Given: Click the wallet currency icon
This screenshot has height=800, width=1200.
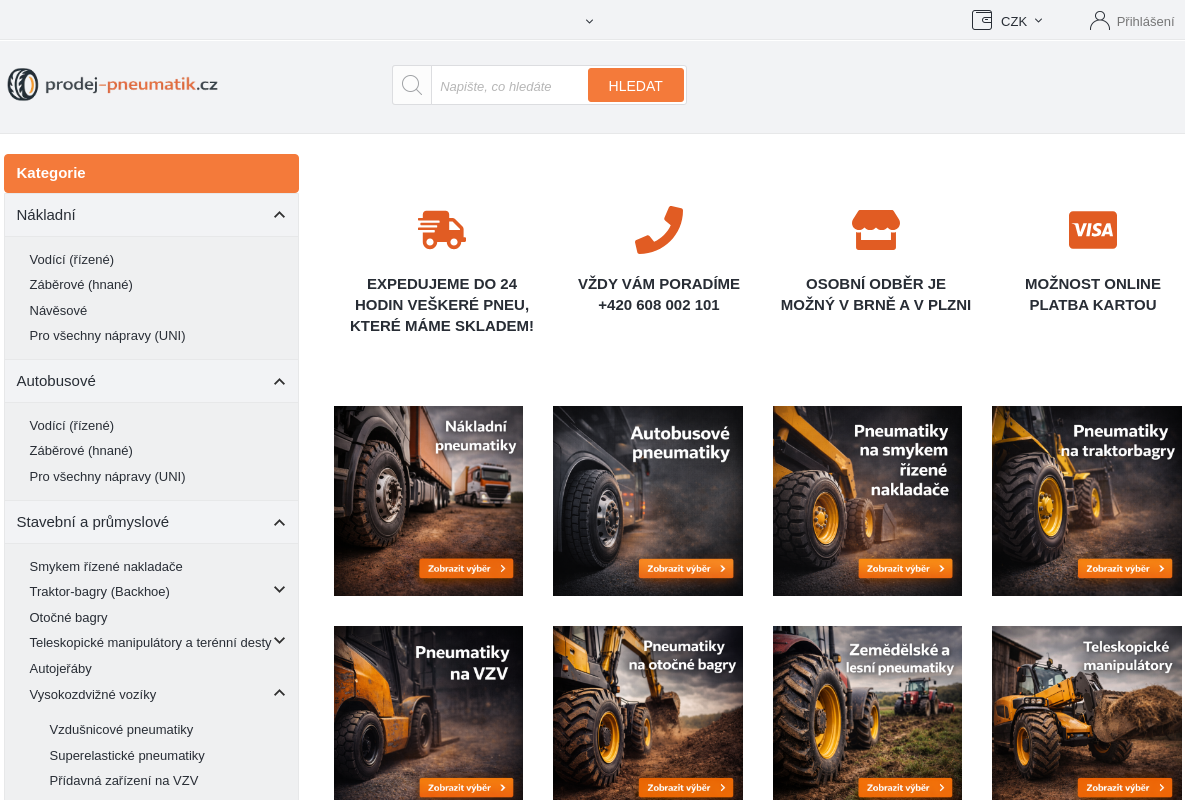Looking at the screenshot, I should [982, 20].
